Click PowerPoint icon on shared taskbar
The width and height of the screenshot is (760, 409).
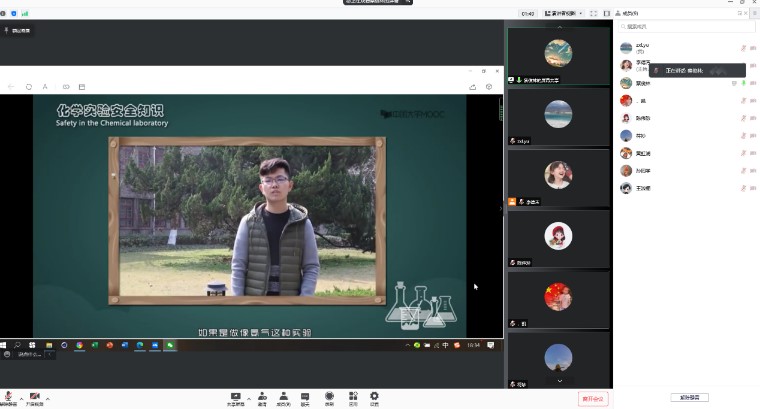pos(110,345)
